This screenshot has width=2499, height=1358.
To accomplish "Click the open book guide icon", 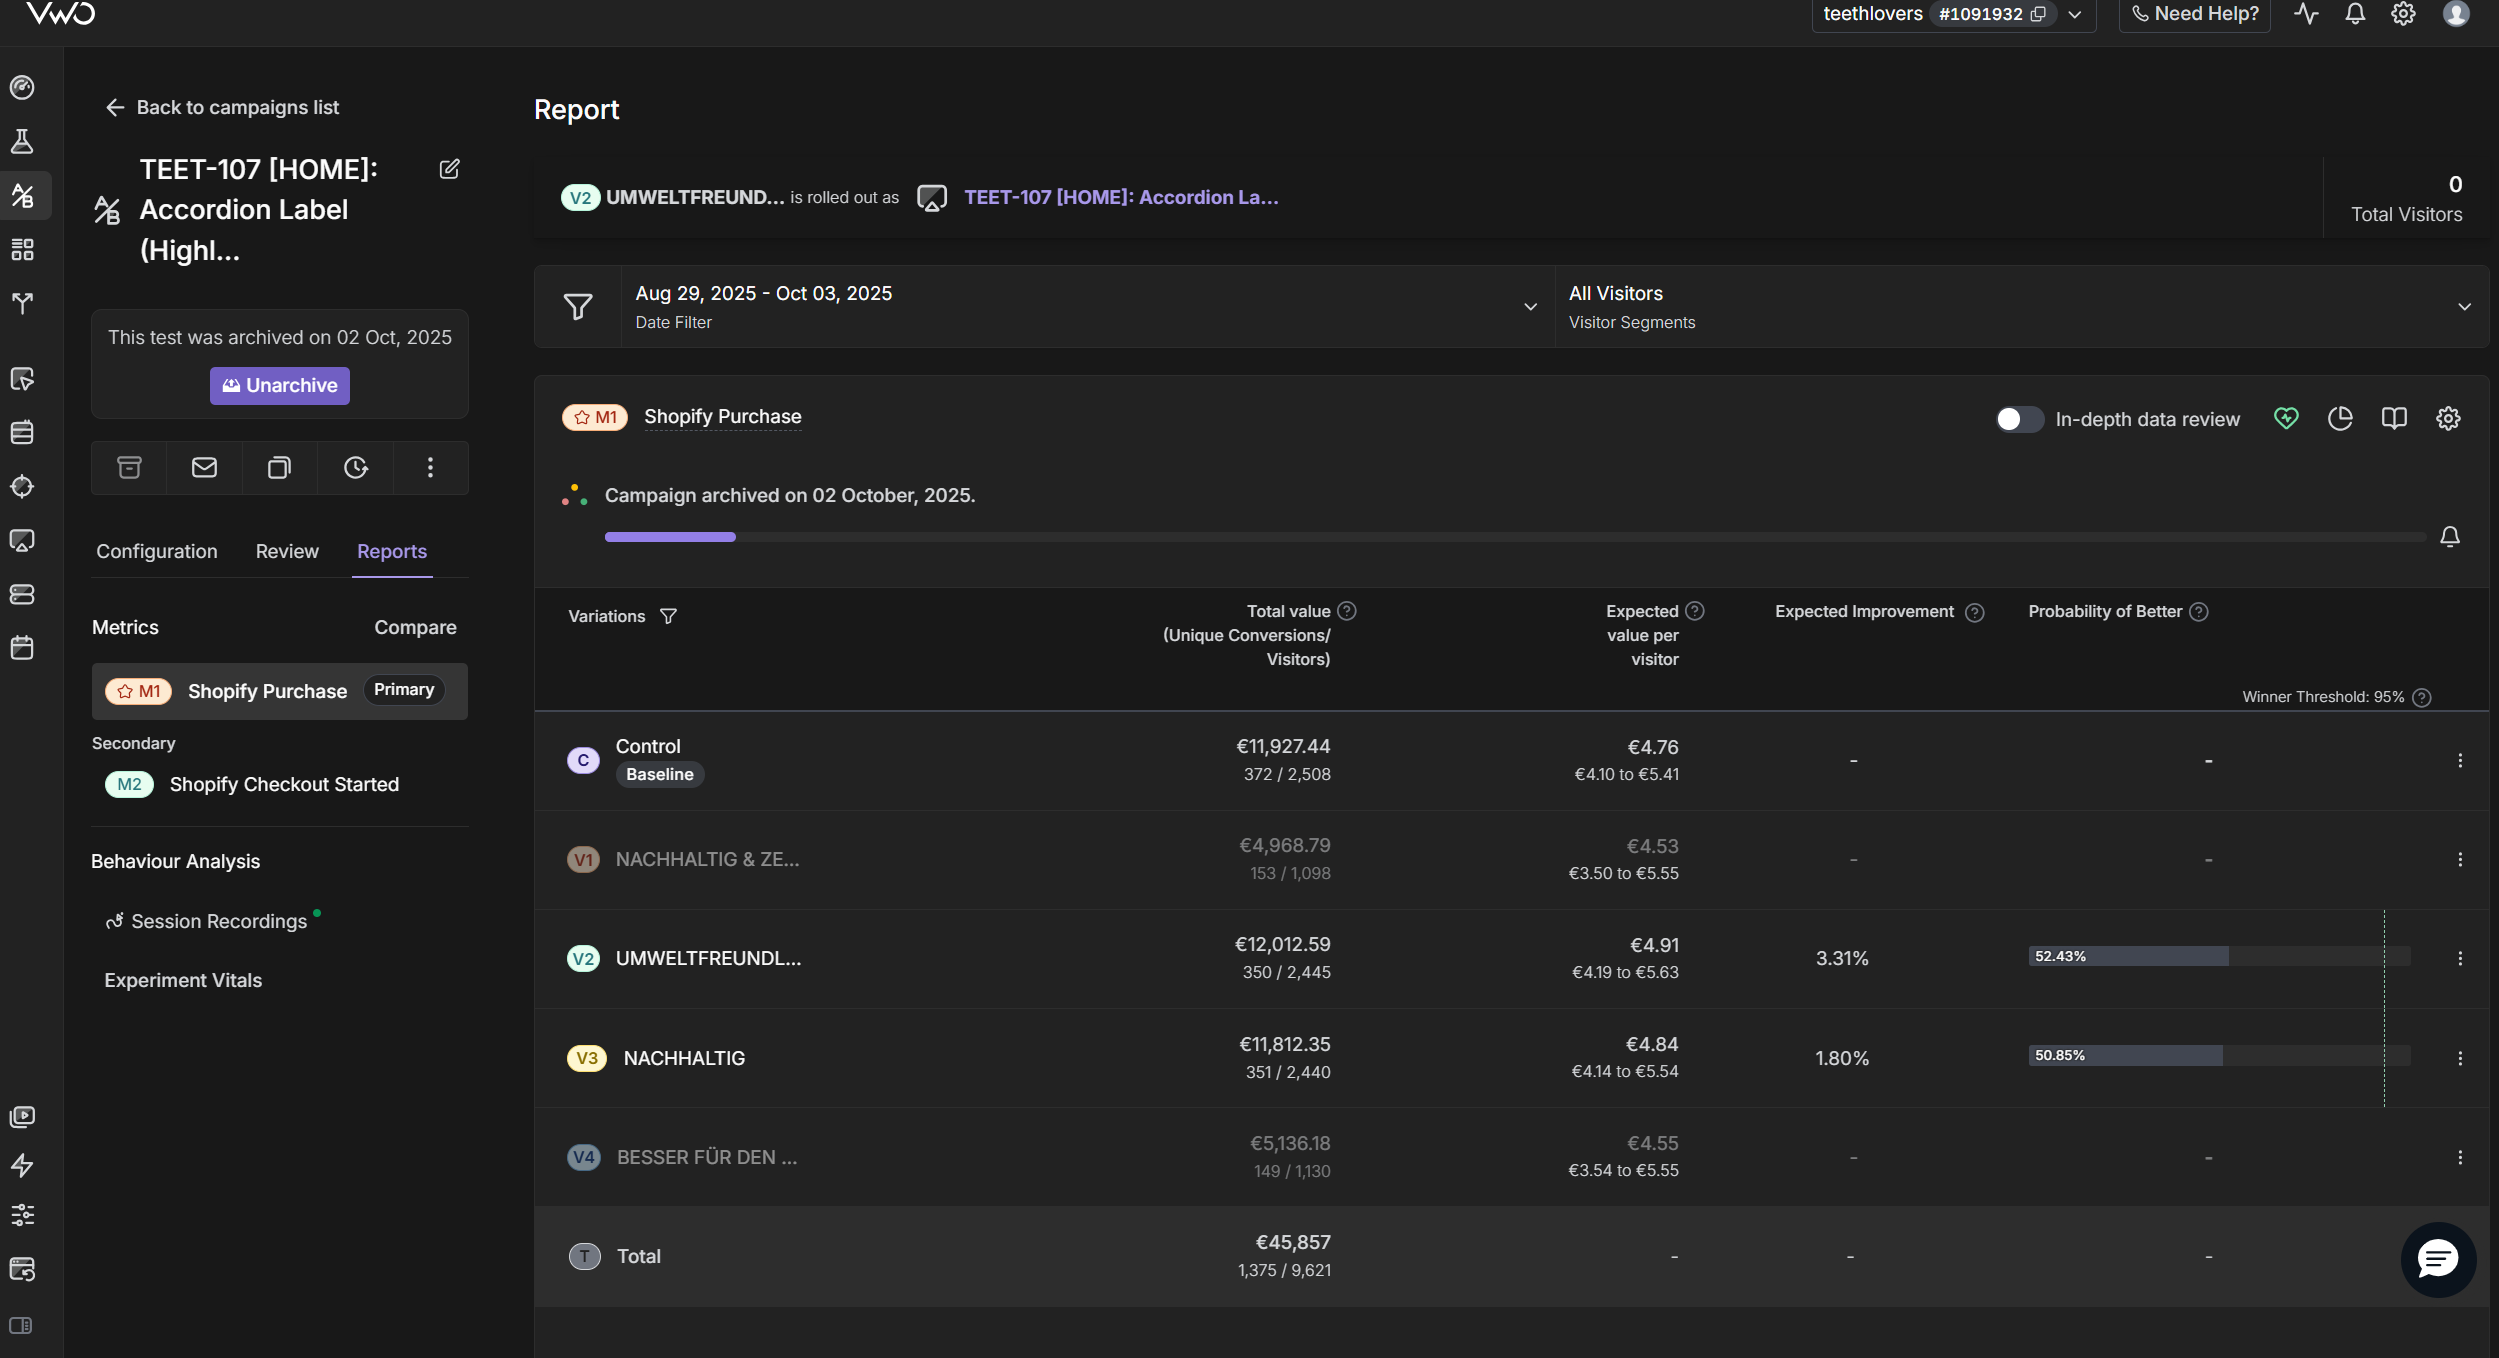I will [2394, 418].
